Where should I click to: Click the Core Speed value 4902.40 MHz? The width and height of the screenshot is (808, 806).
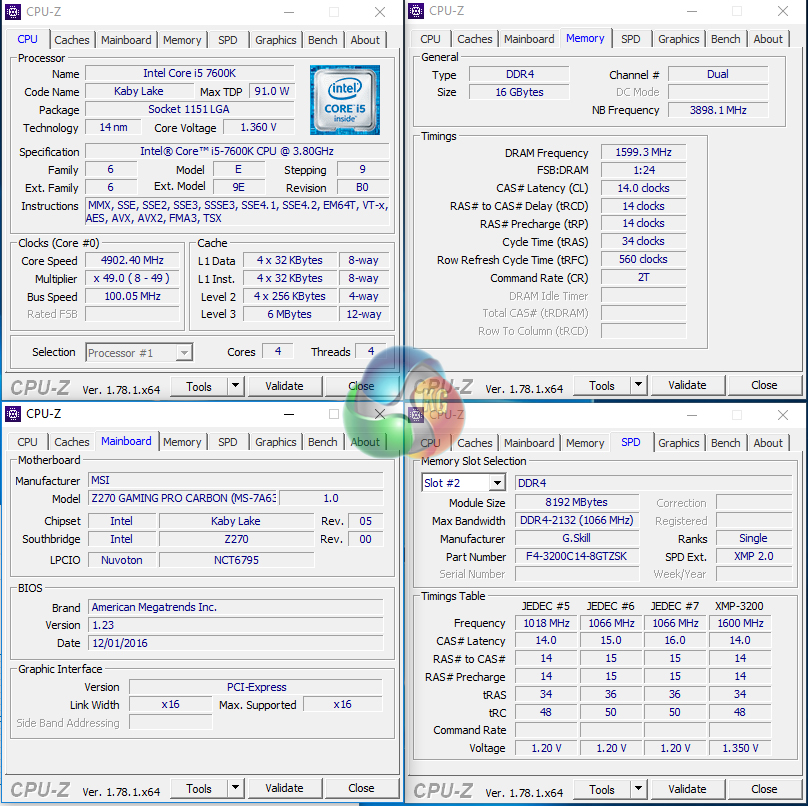[133, 260]
